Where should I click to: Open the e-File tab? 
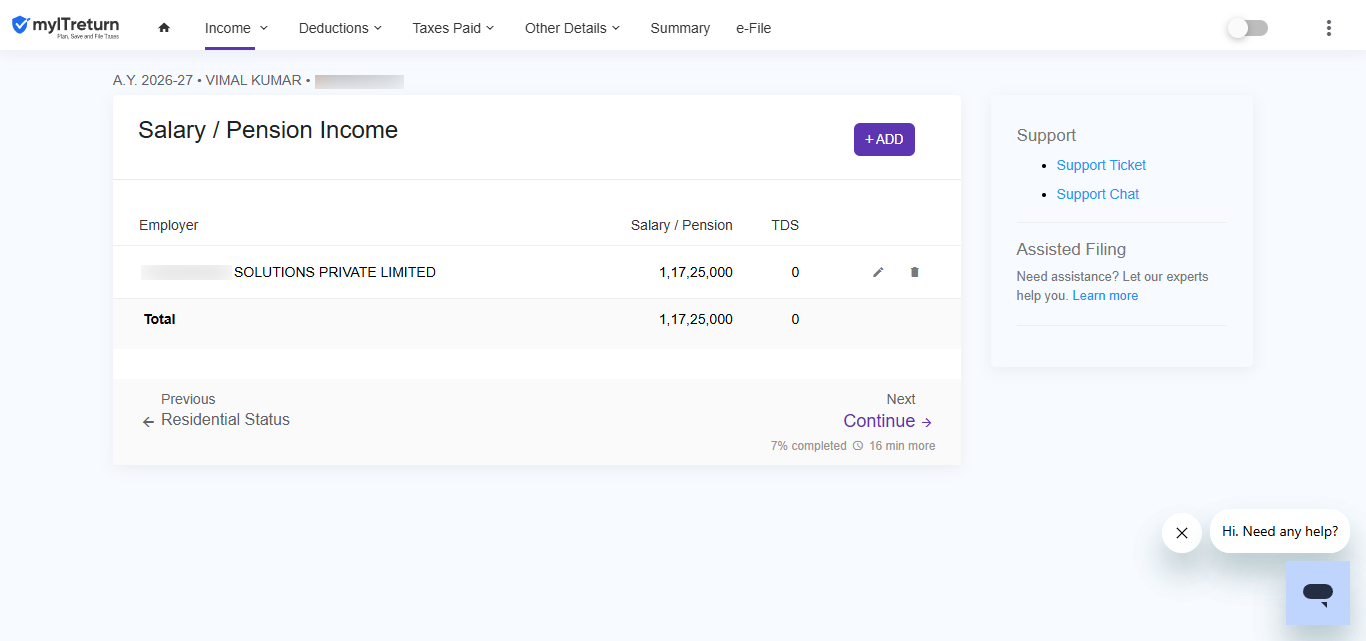click(753, 28)
